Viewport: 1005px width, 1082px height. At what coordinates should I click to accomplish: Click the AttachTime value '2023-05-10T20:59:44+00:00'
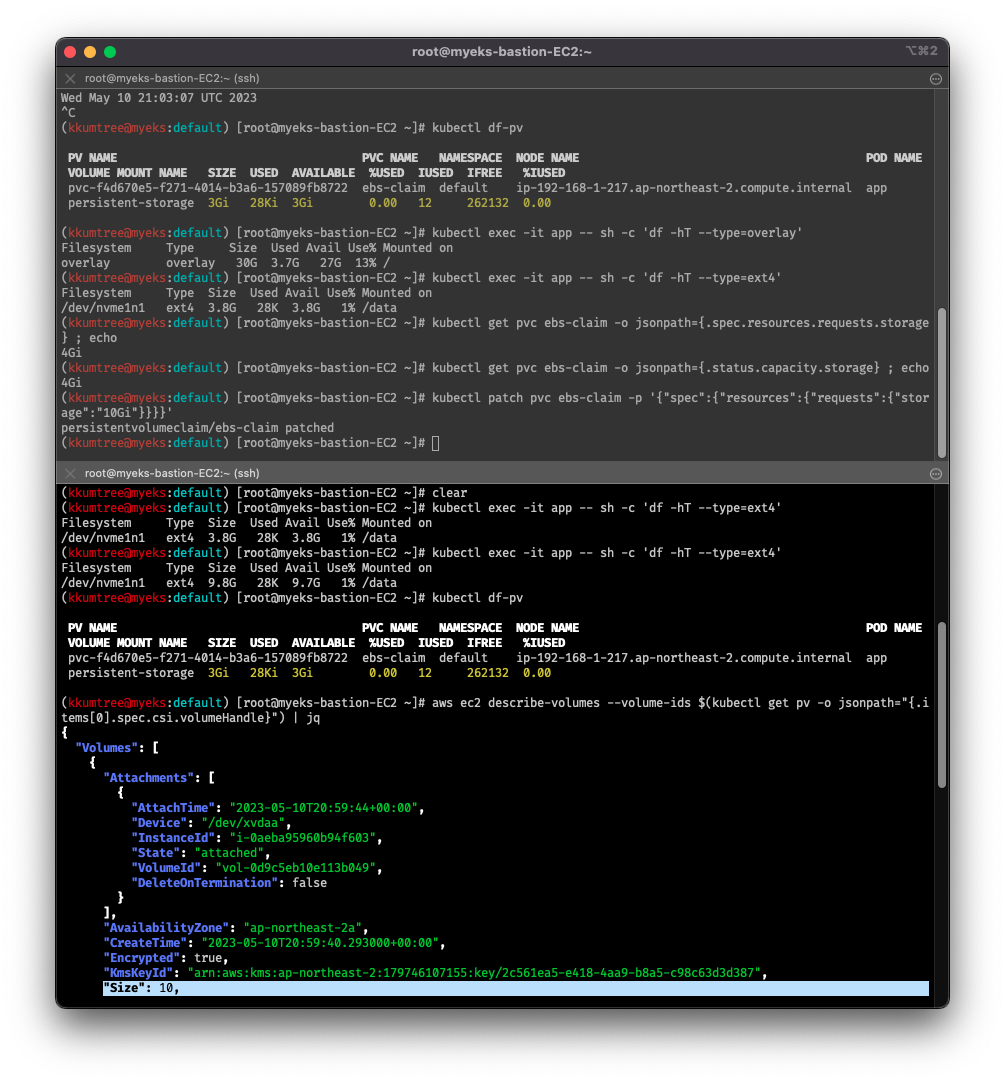point(323,808)
